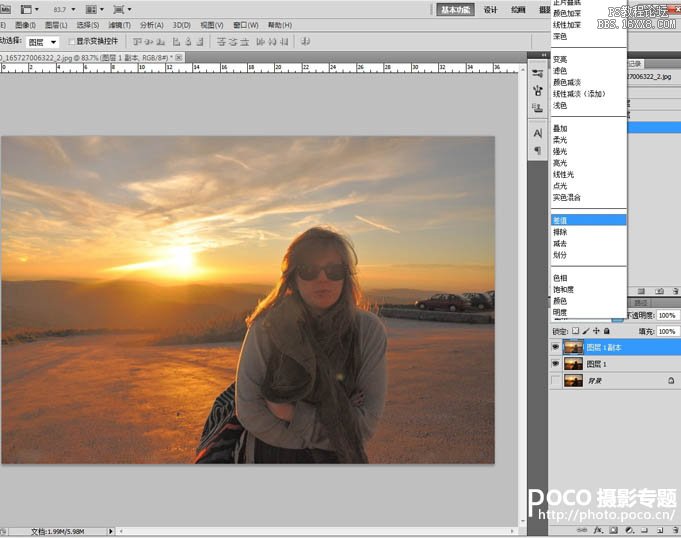Choose 叠加 blend mode from list
The image size is (681, 538).
coord(588,129)
